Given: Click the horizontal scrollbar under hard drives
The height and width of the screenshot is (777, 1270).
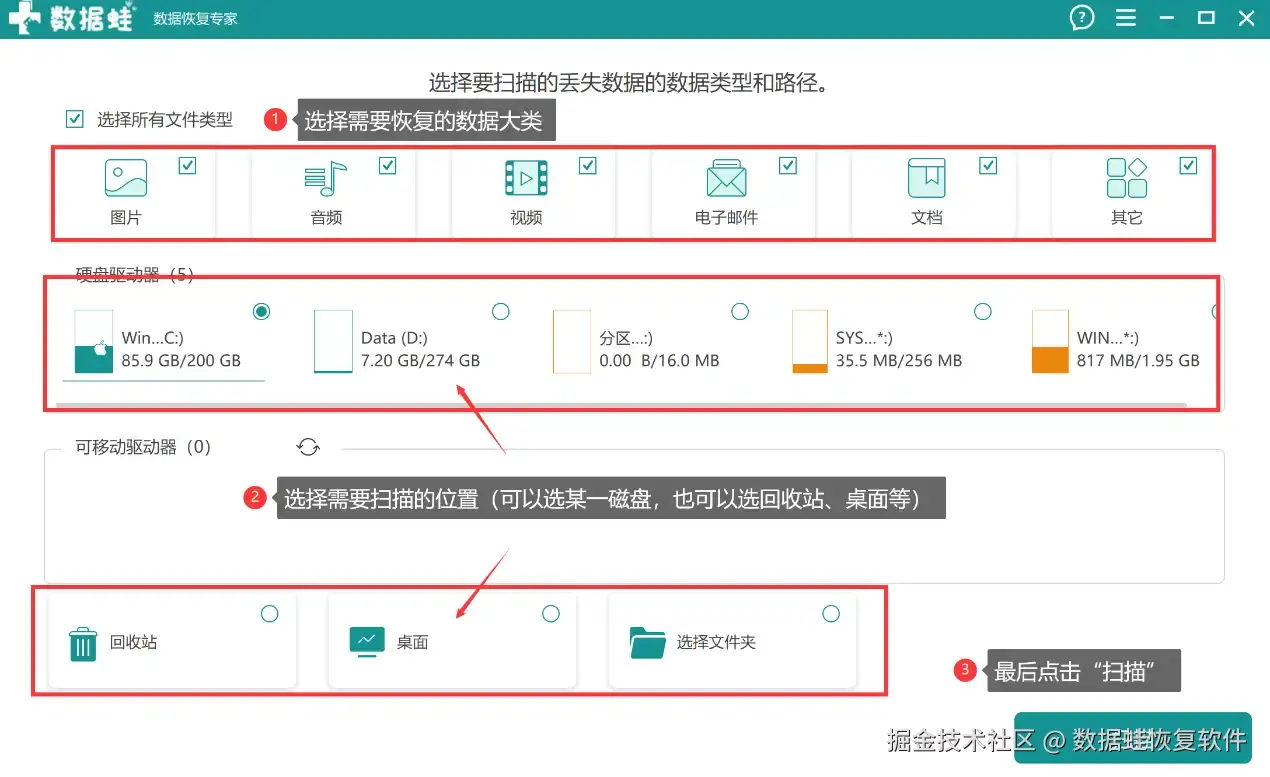Looking at the screenshot, I should [622, 405].
